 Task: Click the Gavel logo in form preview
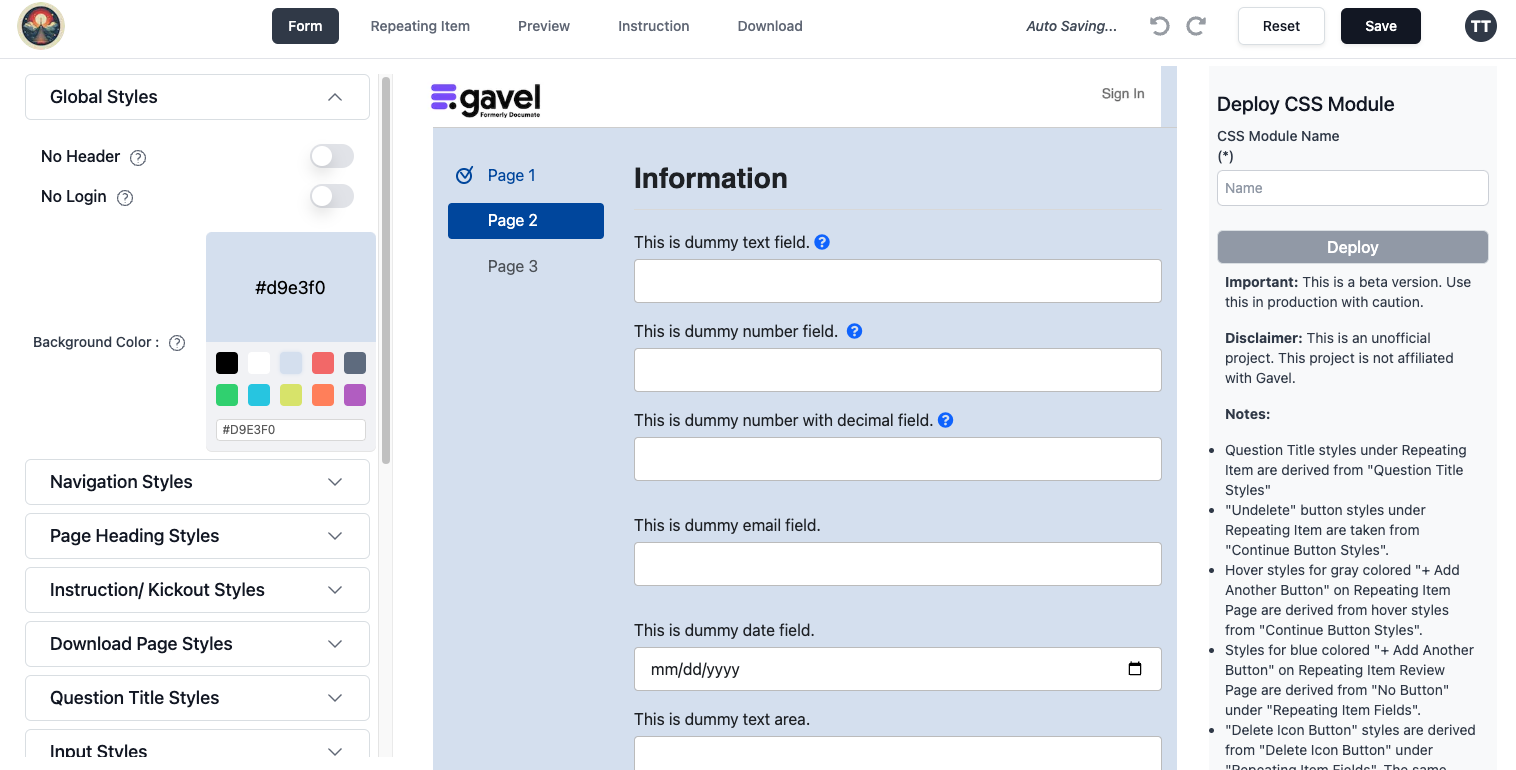(x=486, y=100)
